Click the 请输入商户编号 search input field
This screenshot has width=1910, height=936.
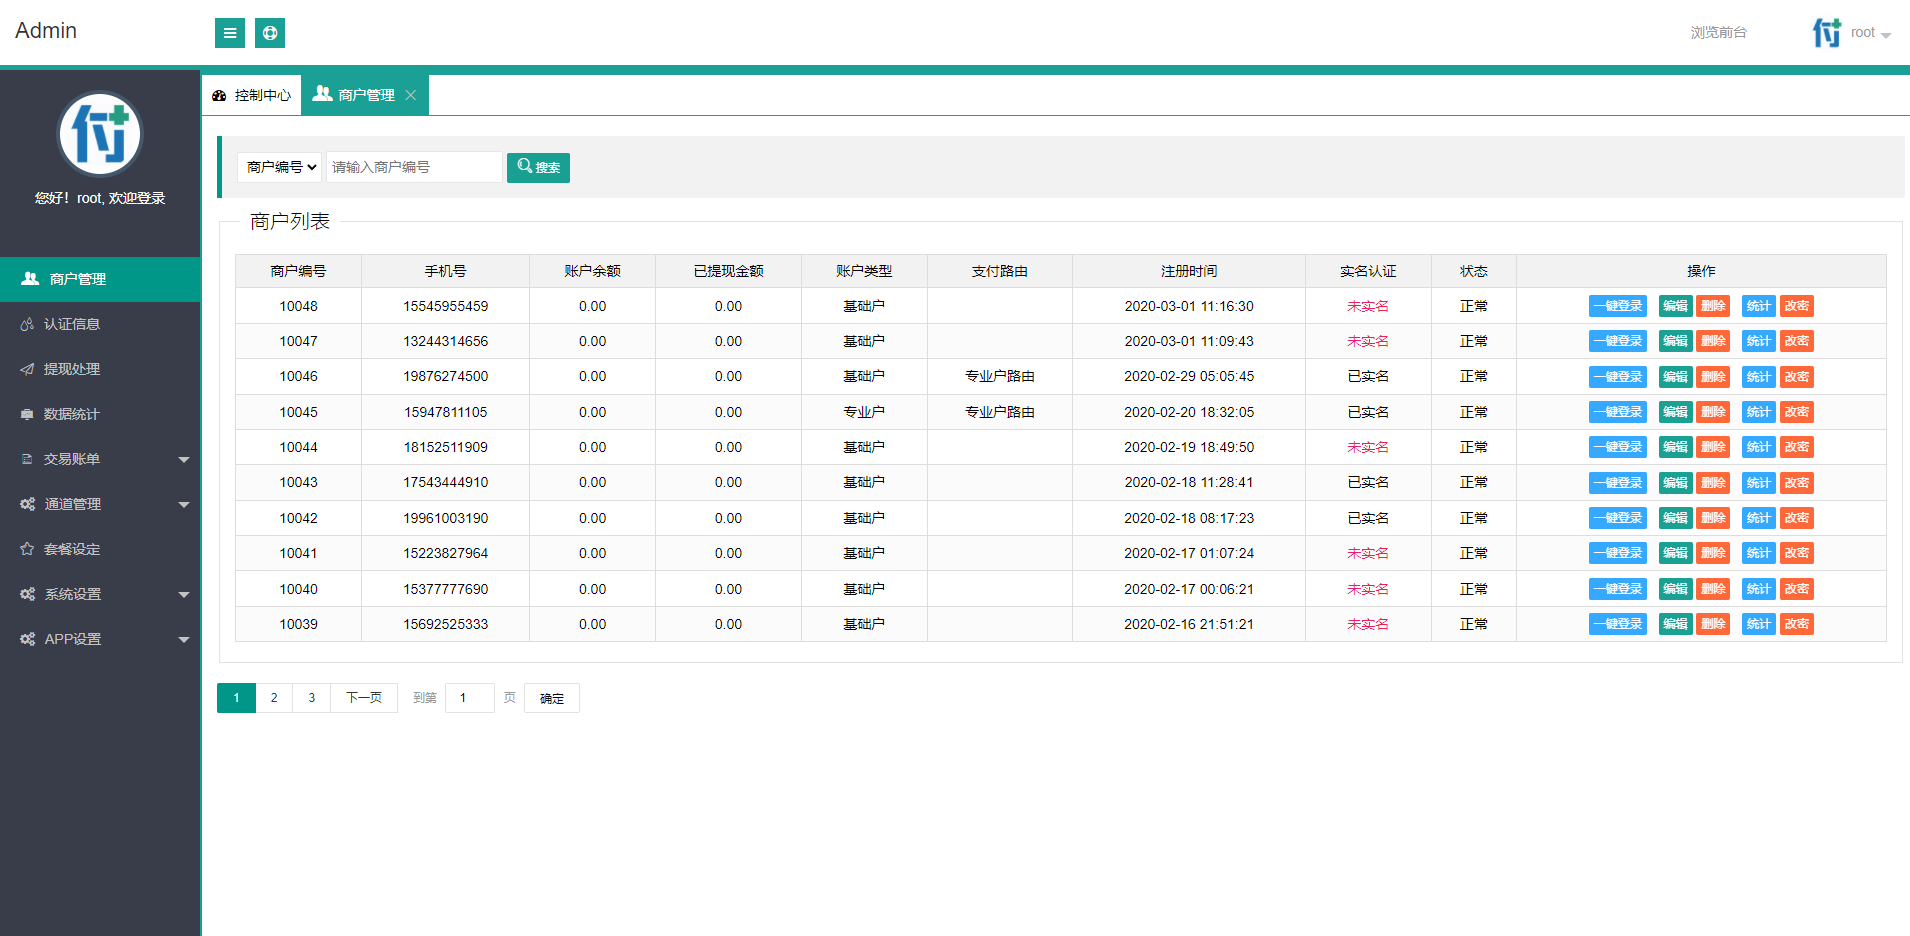[x=414, y=167]
